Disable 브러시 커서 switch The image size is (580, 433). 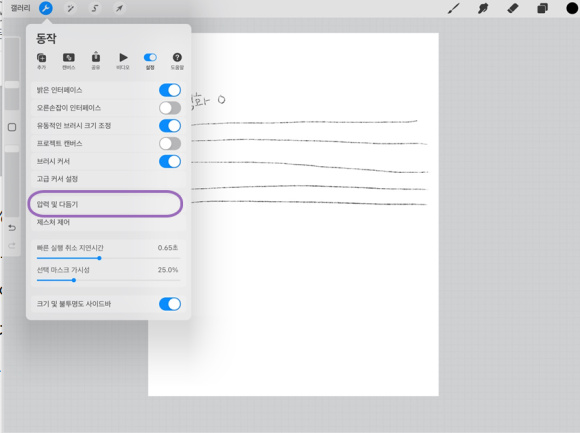click(170, 161)
